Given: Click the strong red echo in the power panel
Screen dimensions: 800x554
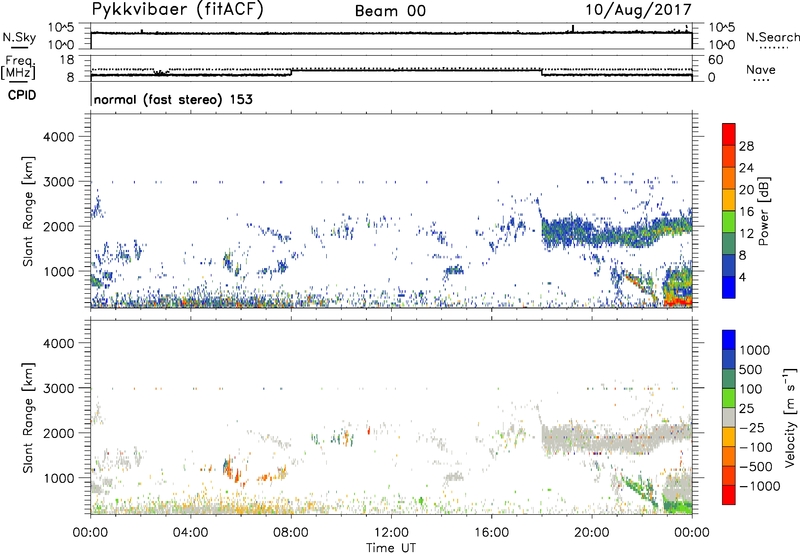Looking at the screenshot, I should [678, 302].
